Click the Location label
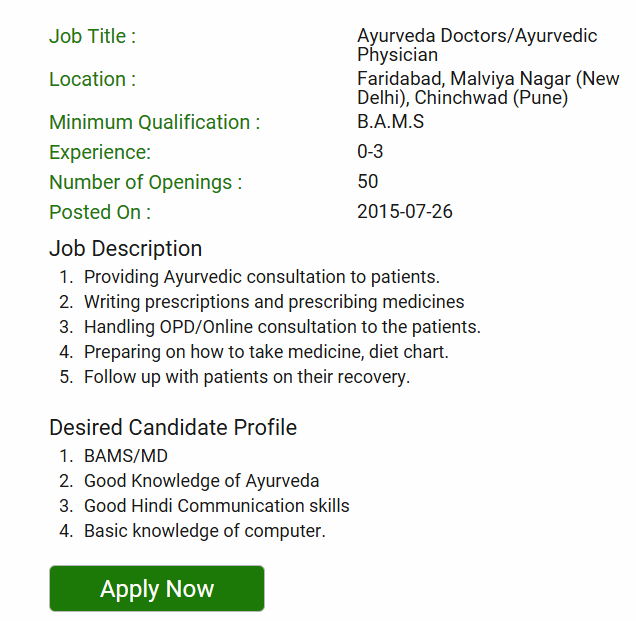Image resolution: width=636 pixels, height=621 pixels. 92,79
